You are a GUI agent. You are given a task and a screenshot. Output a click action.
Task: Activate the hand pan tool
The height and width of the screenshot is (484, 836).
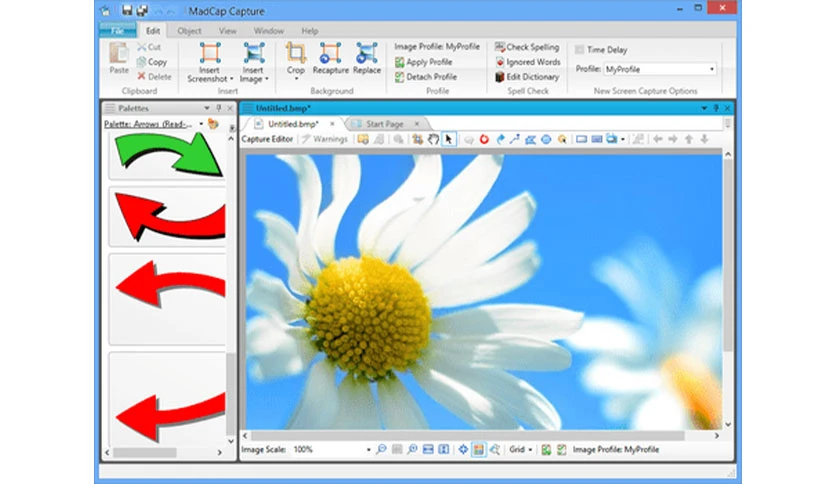coord(433,139)
